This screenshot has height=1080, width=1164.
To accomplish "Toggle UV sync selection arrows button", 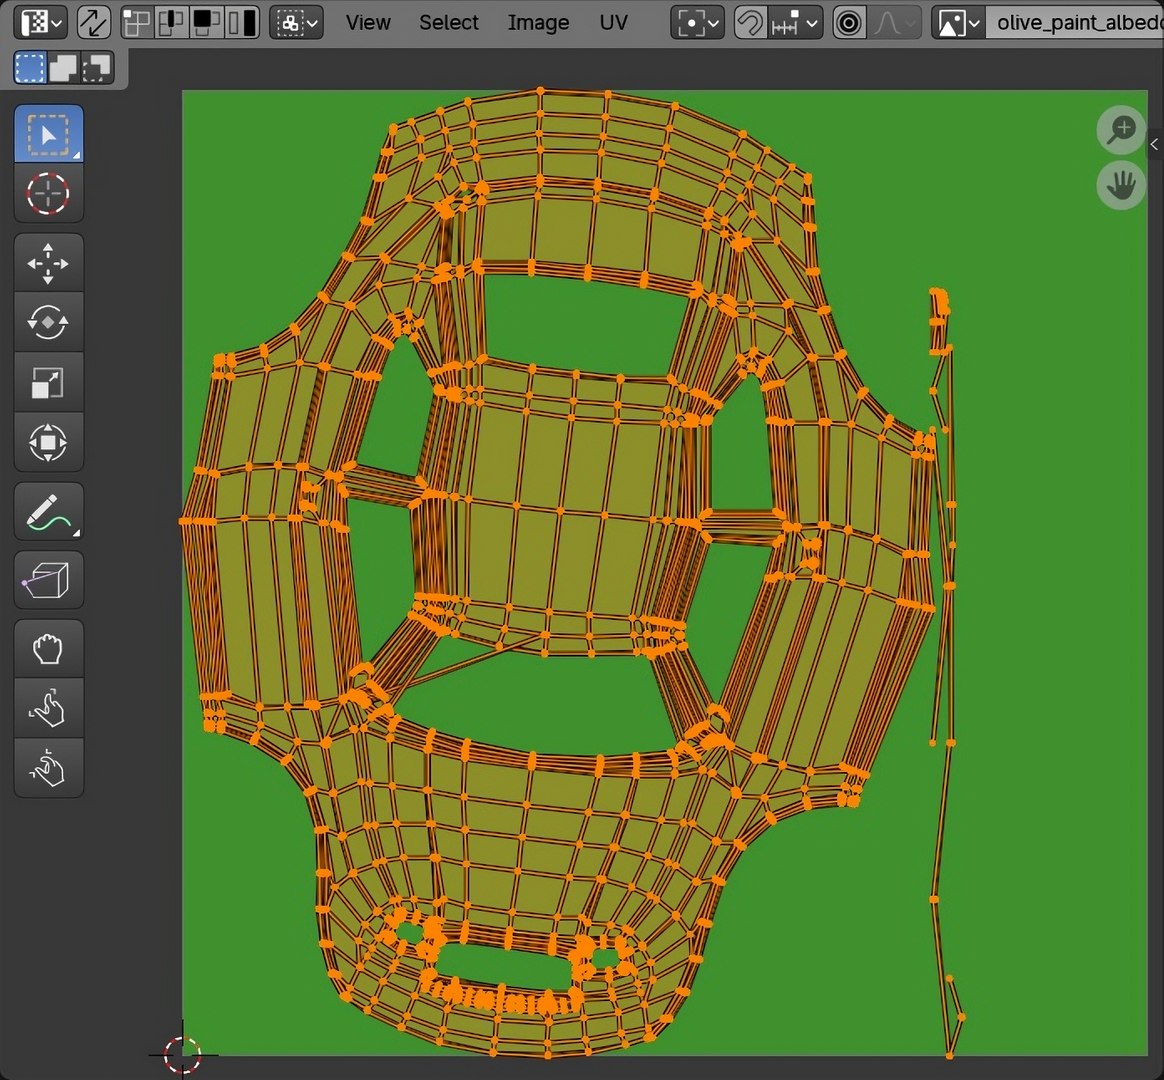I will [x=94, y=23].
